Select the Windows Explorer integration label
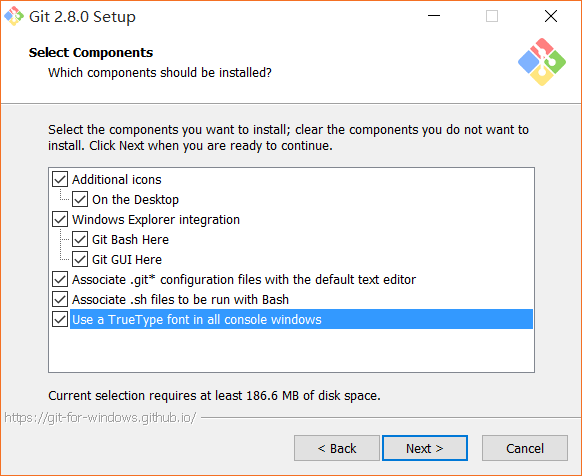The height and width of the screenshot is (476, 582). (x=156, y=220)
